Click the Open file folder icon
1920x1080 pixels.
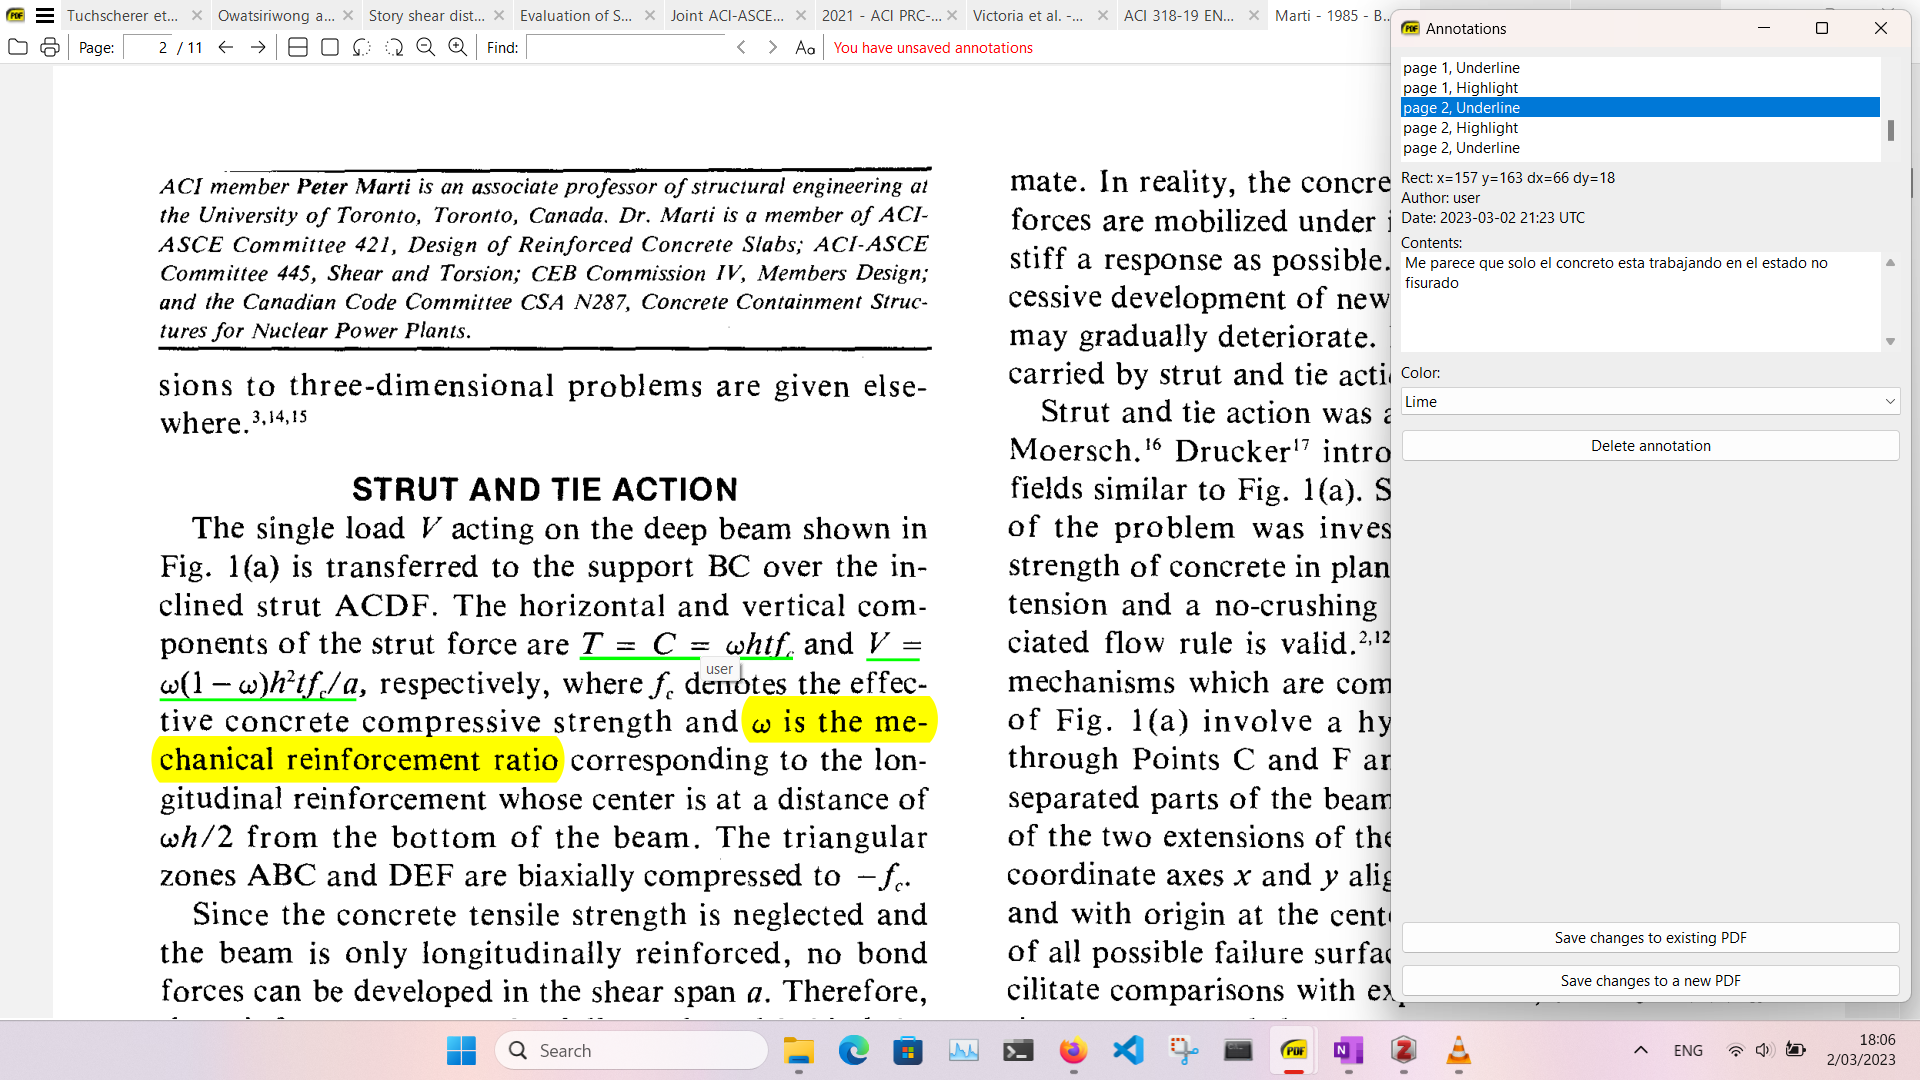point(17,47)
